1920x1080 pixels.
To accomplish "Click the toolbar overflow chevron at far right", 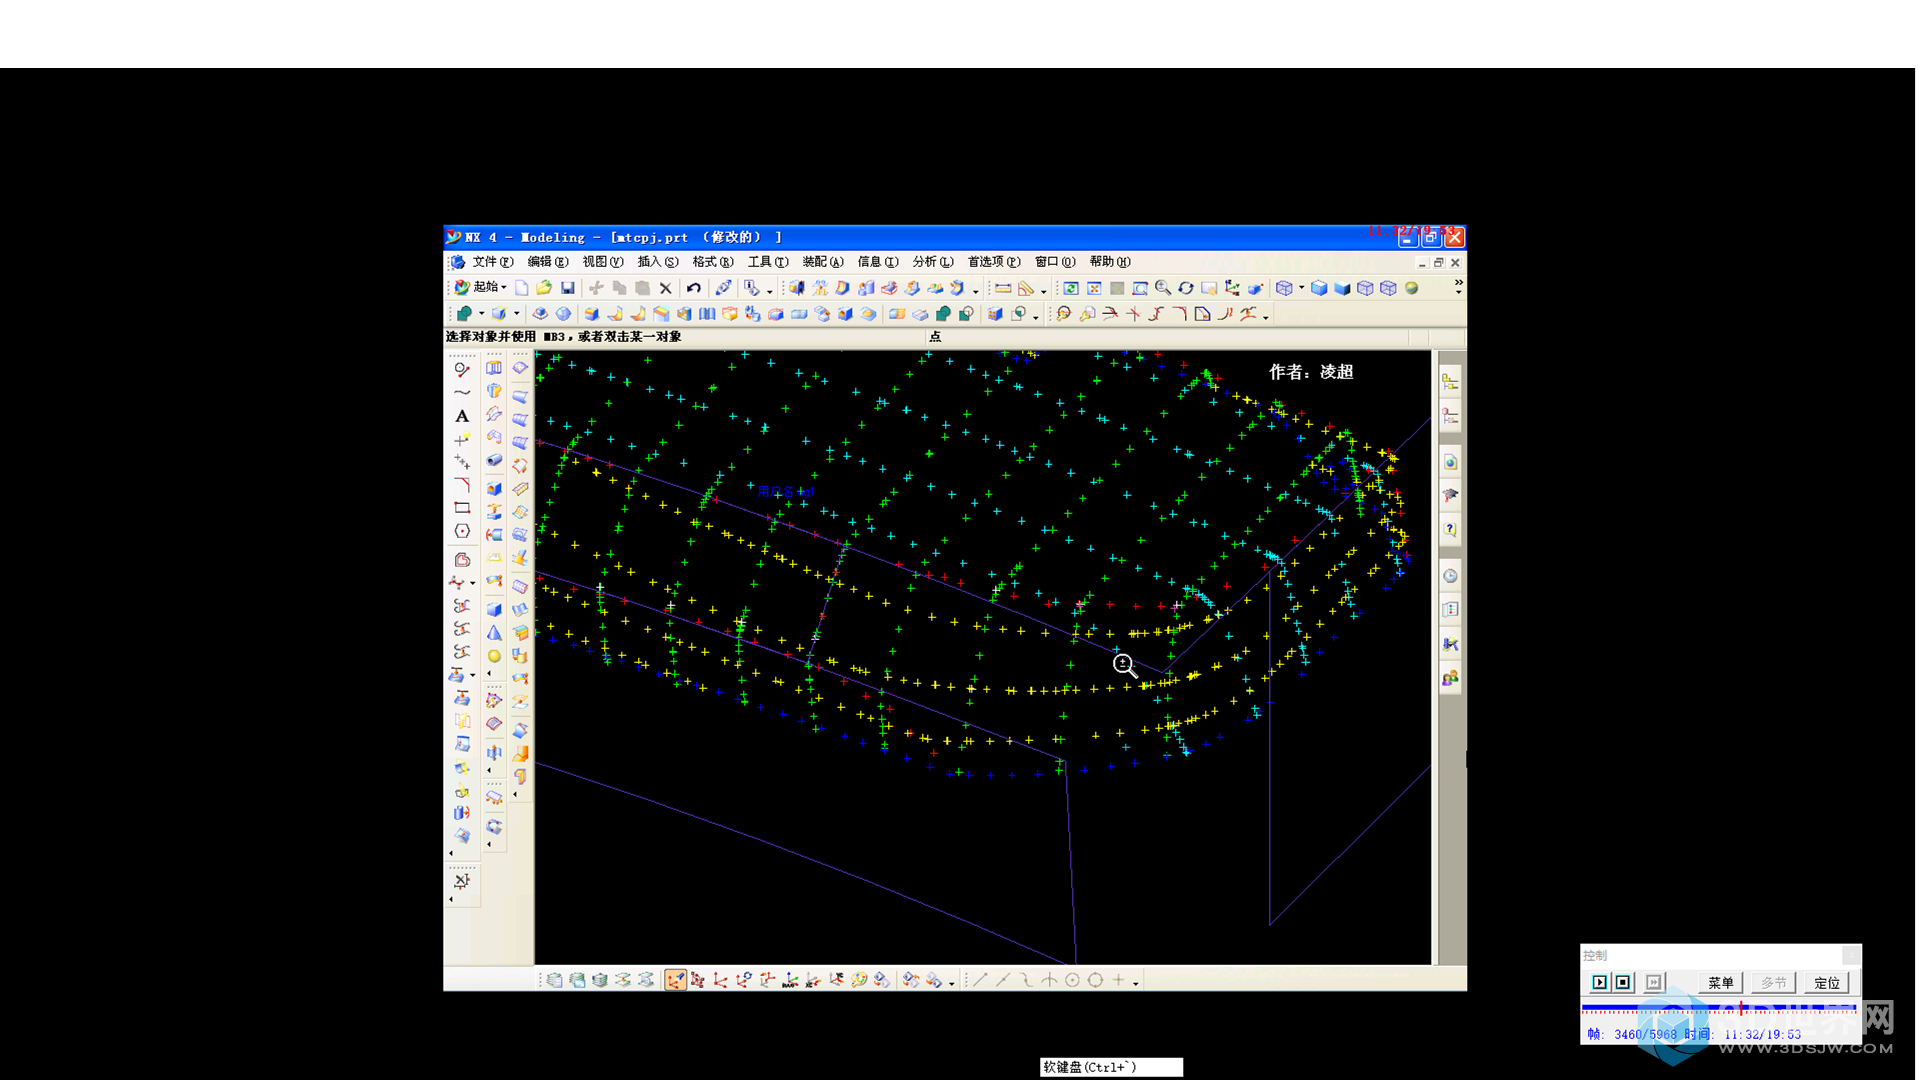I will 1458,286.
